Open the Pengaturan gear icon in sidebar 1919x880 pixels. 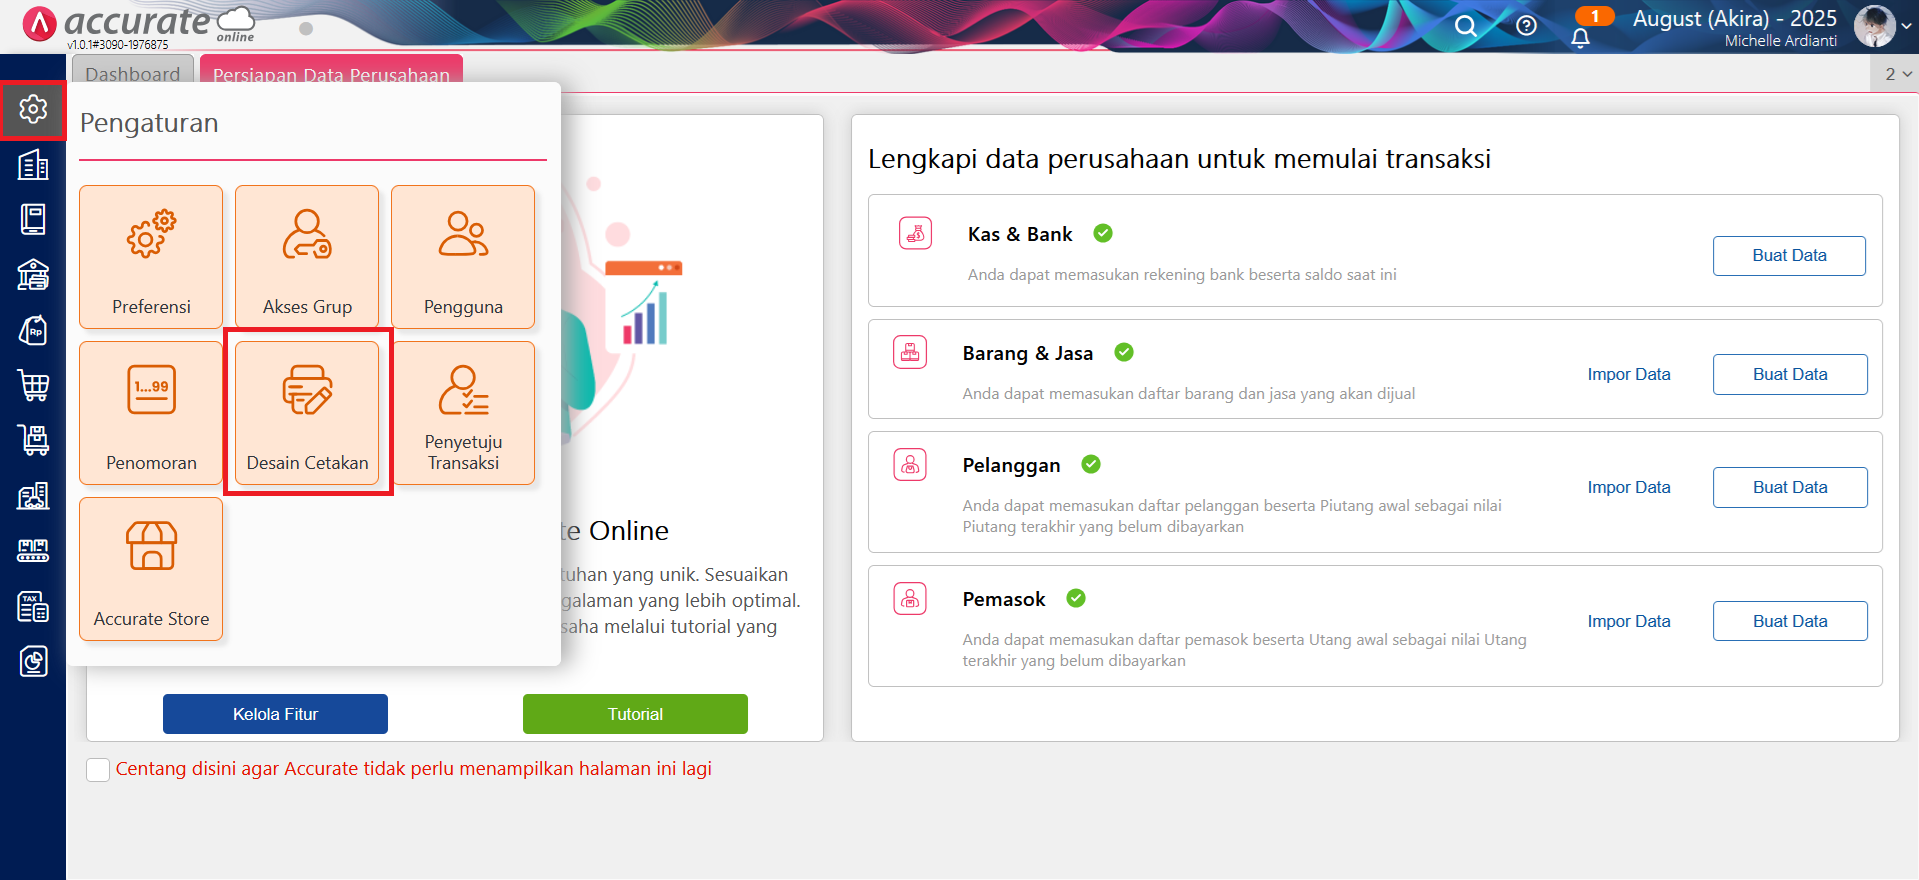(x=33, y=109)
